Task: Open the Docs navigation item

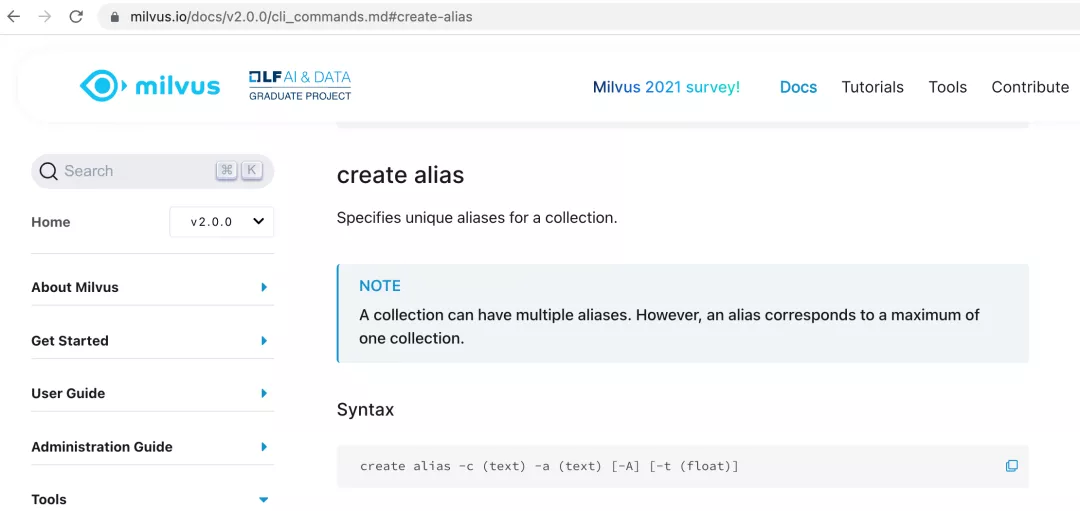Action: [798, 87]
